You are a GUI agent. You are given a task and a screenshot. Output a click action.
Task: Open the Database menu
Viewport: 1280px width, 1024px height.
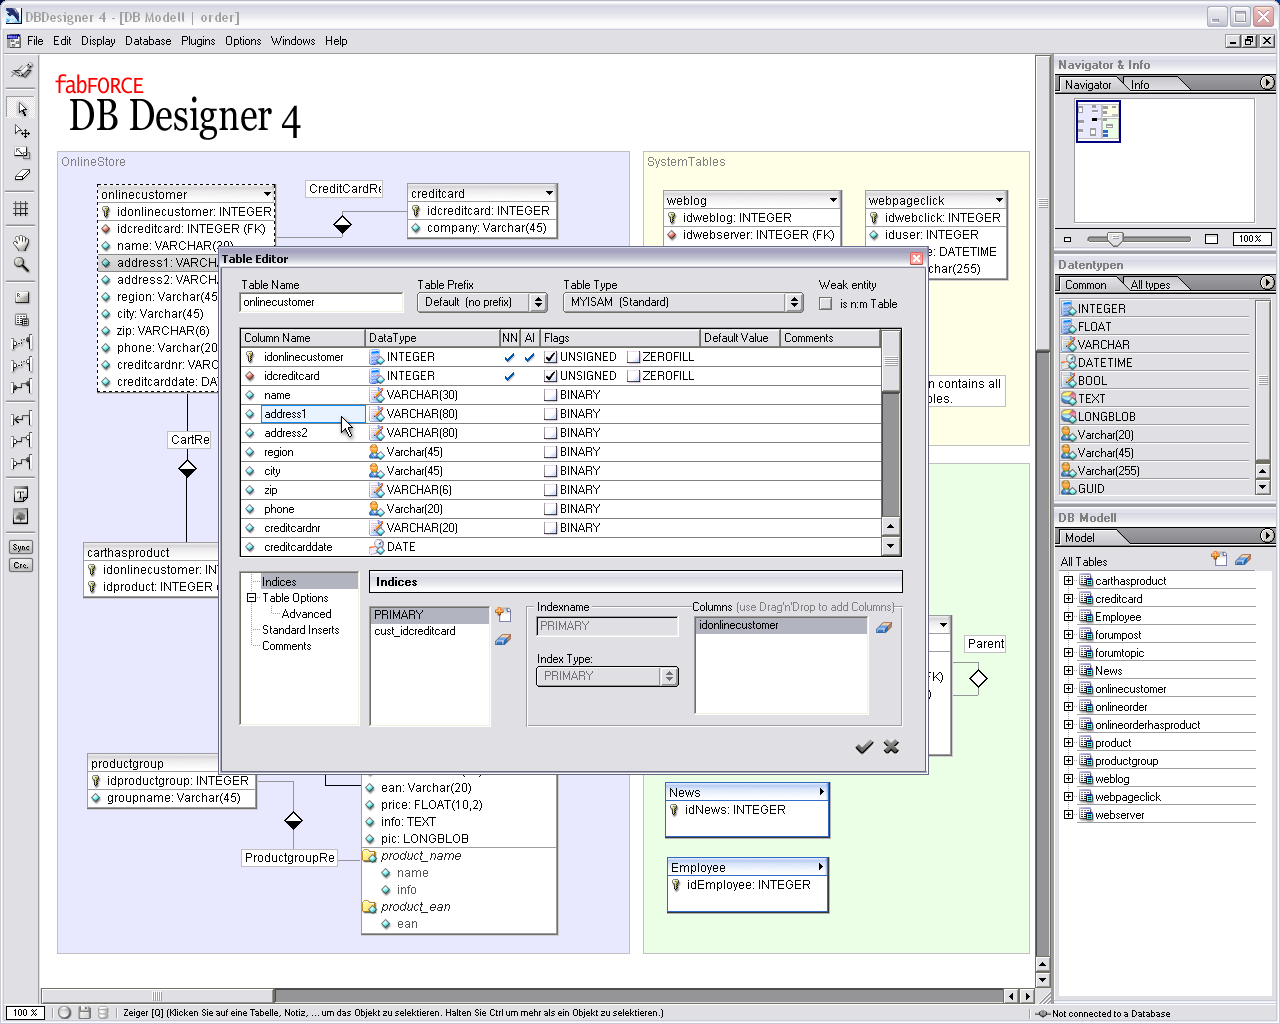coord(148,41)
